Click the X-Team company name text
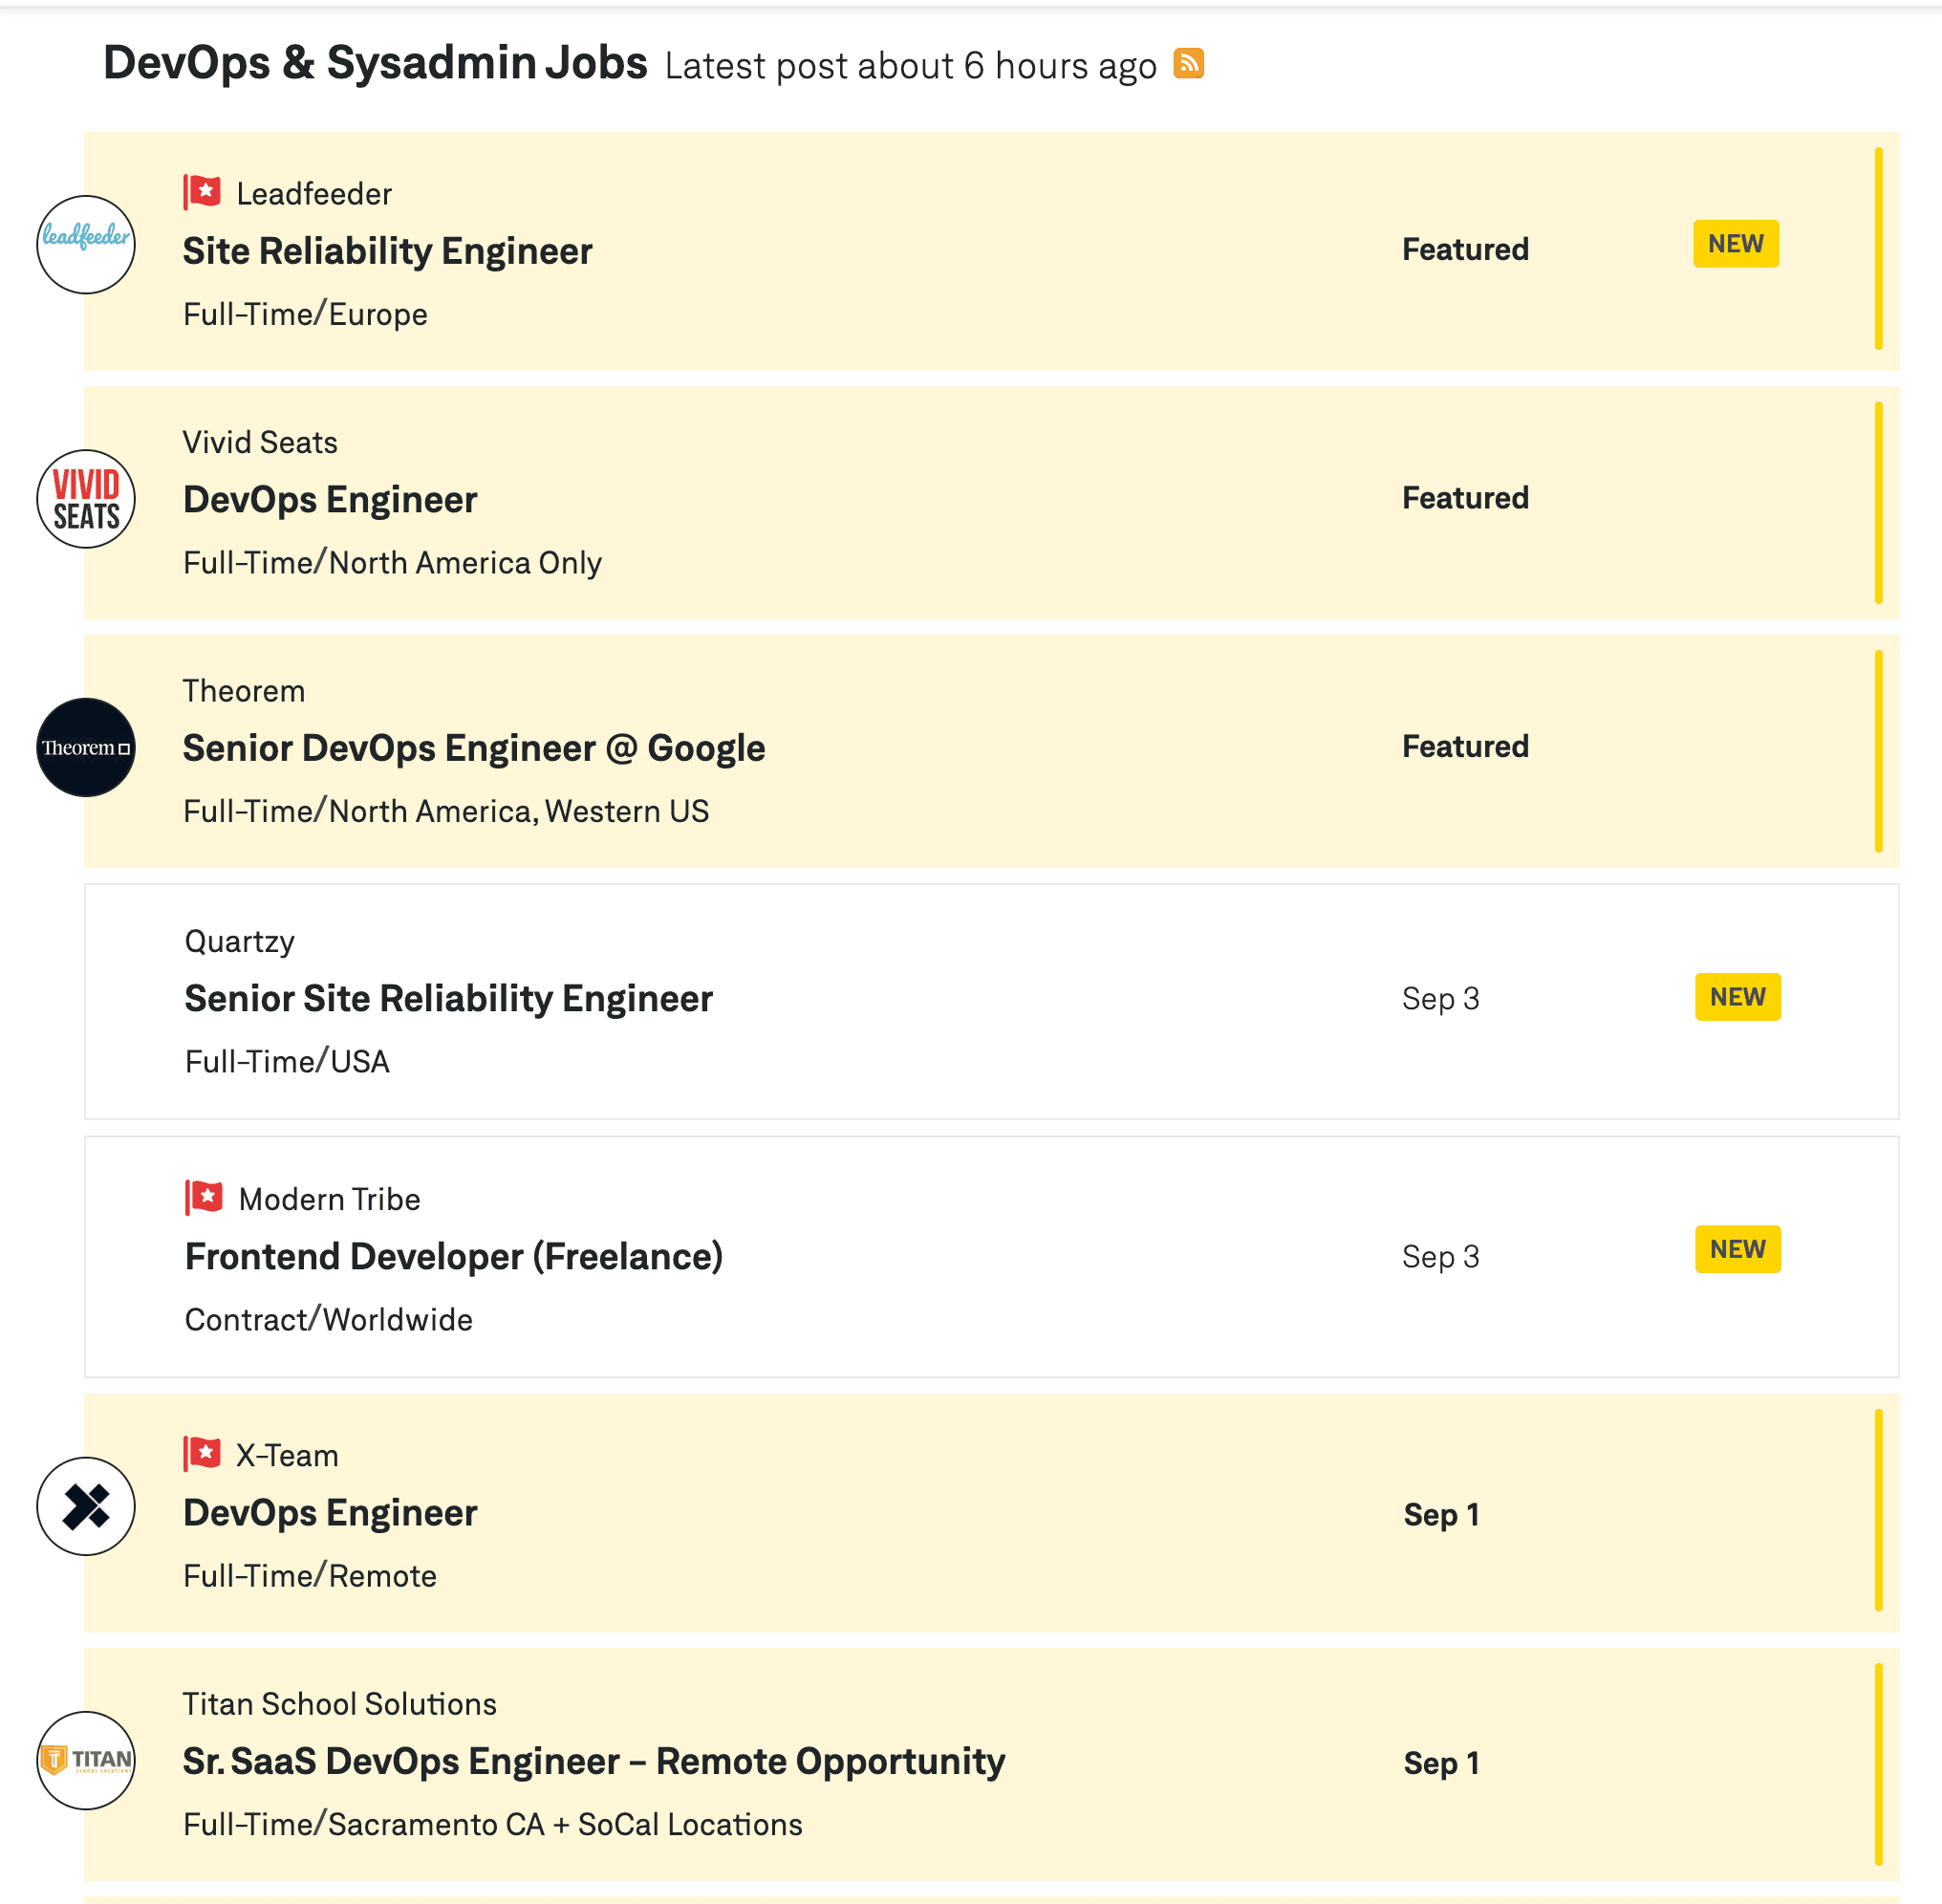The width and height of the screenshot is (1942, 1904). (287, 1455)
